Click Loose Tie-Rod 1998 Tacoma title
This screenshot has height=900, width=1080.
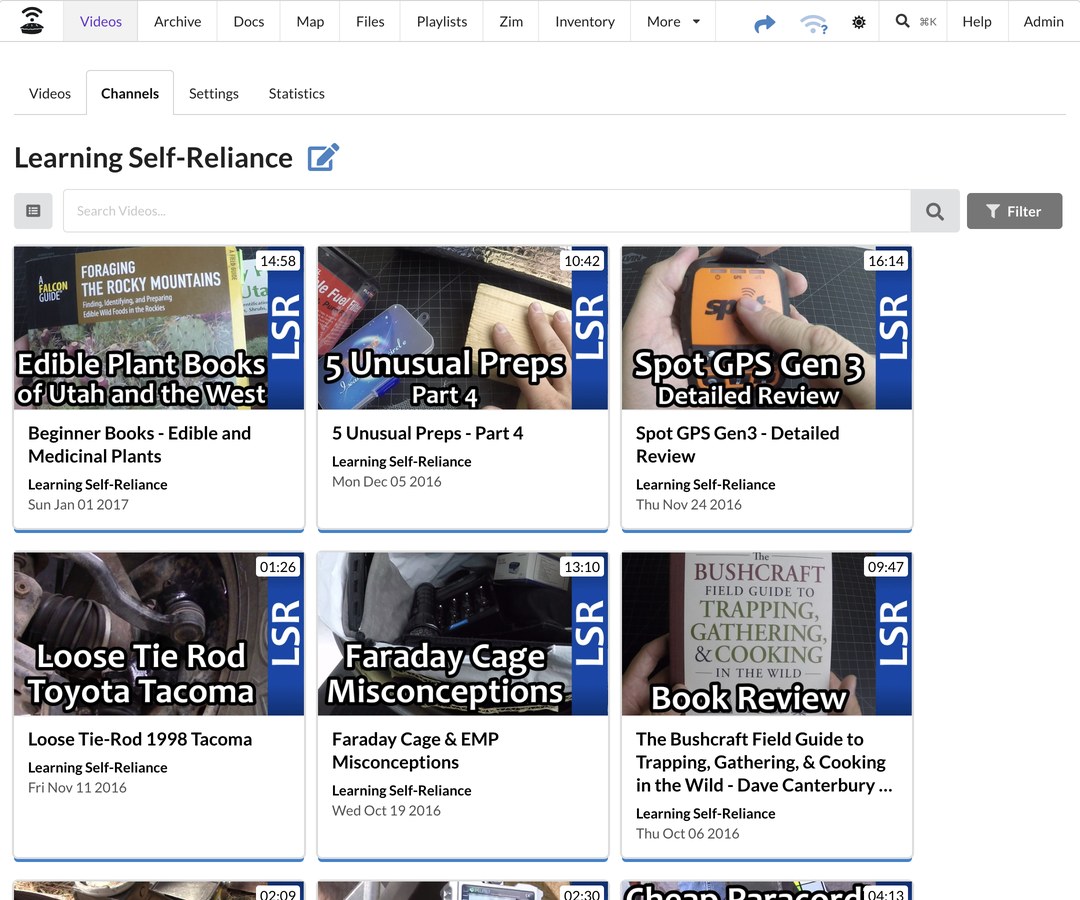coord(140,739)
